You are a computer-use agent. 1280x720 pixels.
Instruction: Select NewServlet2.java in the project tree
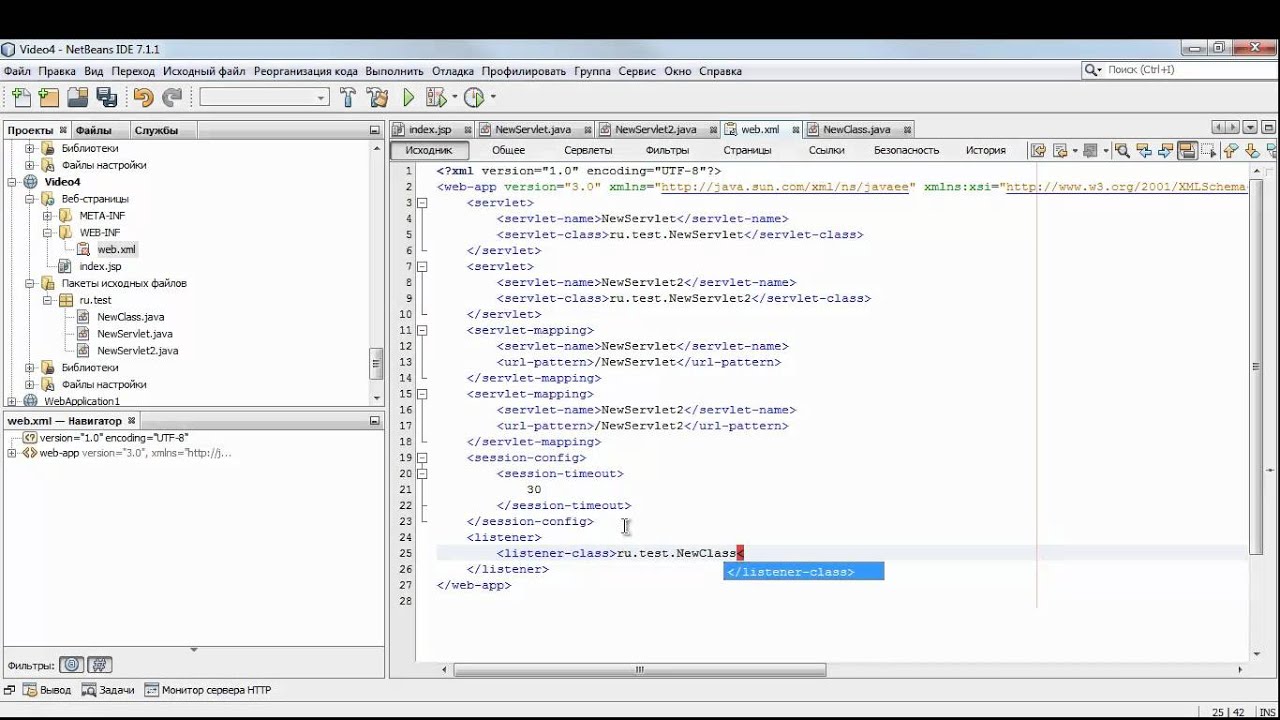pyautogui.click(x=137, y=351)
